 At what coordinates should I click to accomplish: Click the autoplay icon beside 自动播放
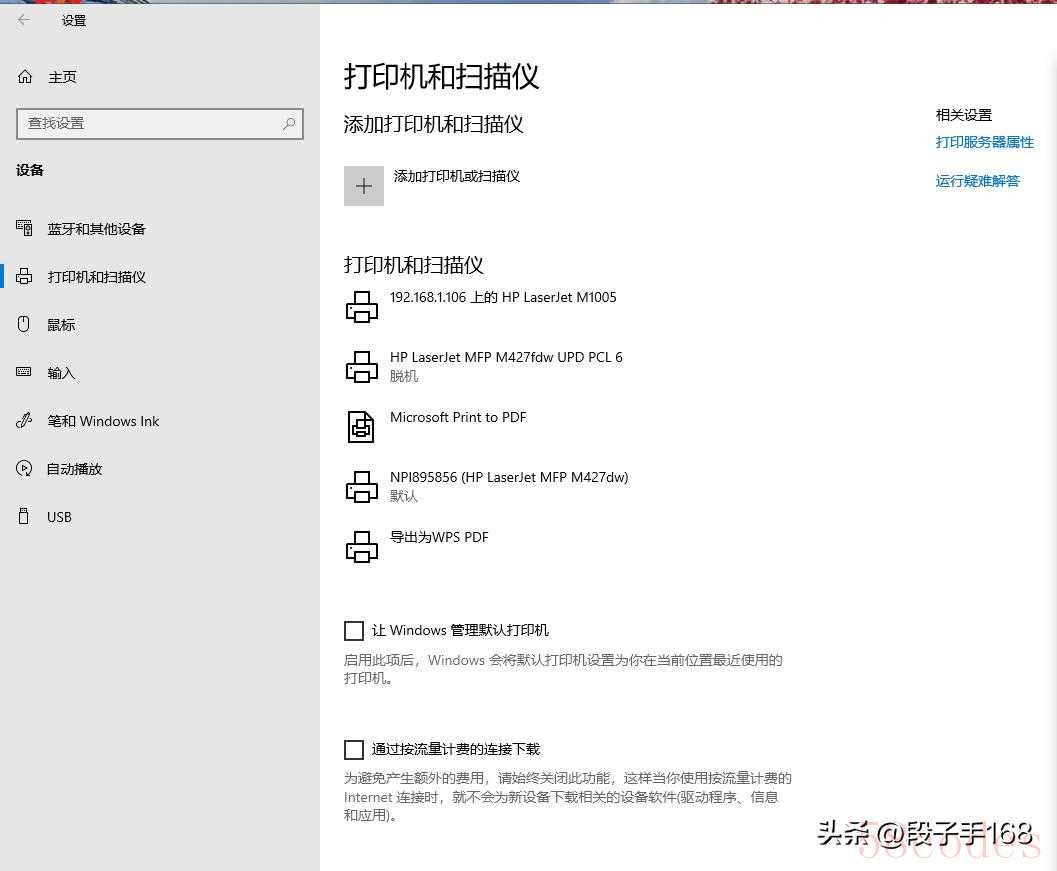point(24,469)
